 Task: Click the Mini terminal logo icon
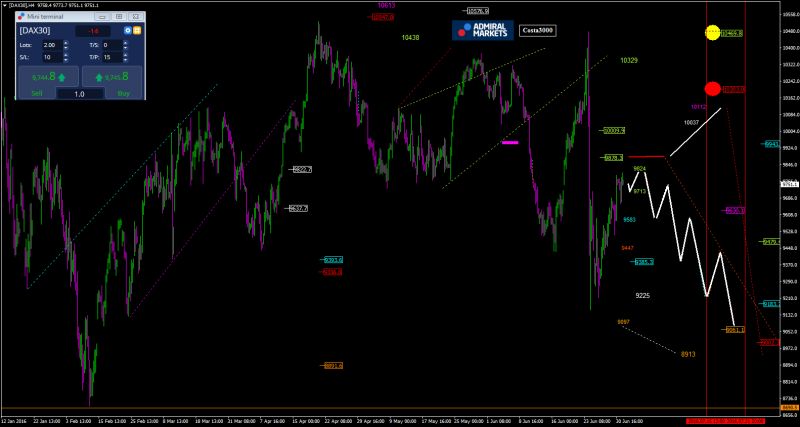coord(22,18)
